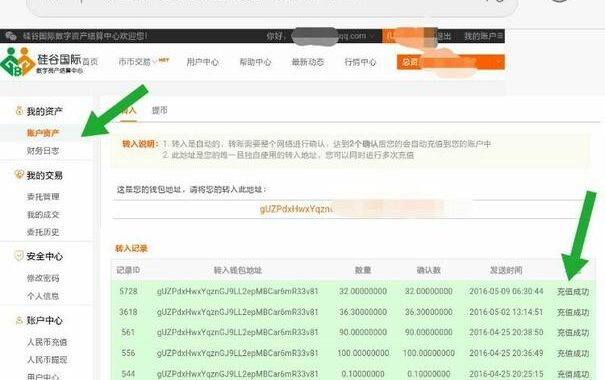The width and height of the screenshot is (605, 380).
Task: Open 委托管理 in sidebar
Action: [43, 197]
